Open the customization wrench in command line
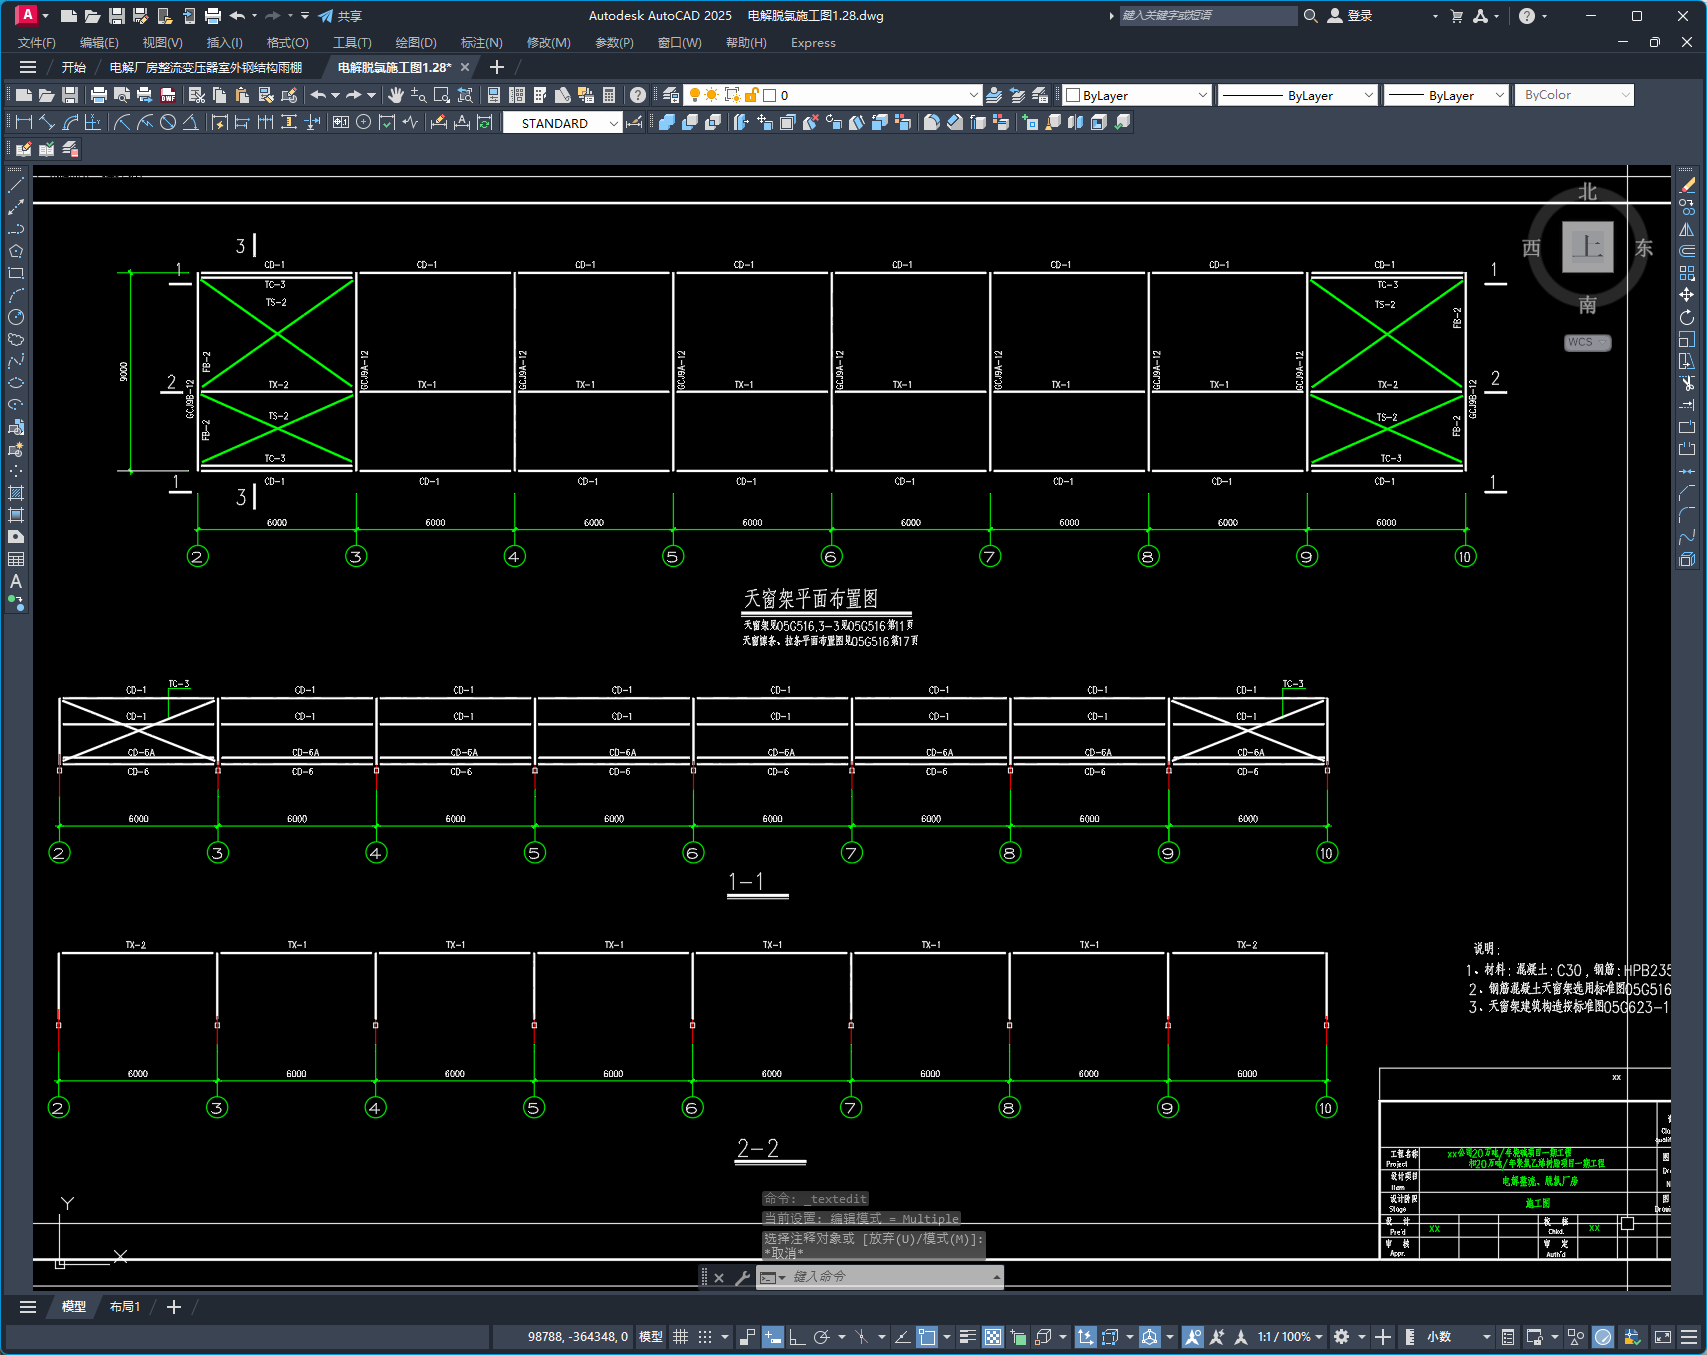The image size is (1707, 1355). tap(742, 1277)
